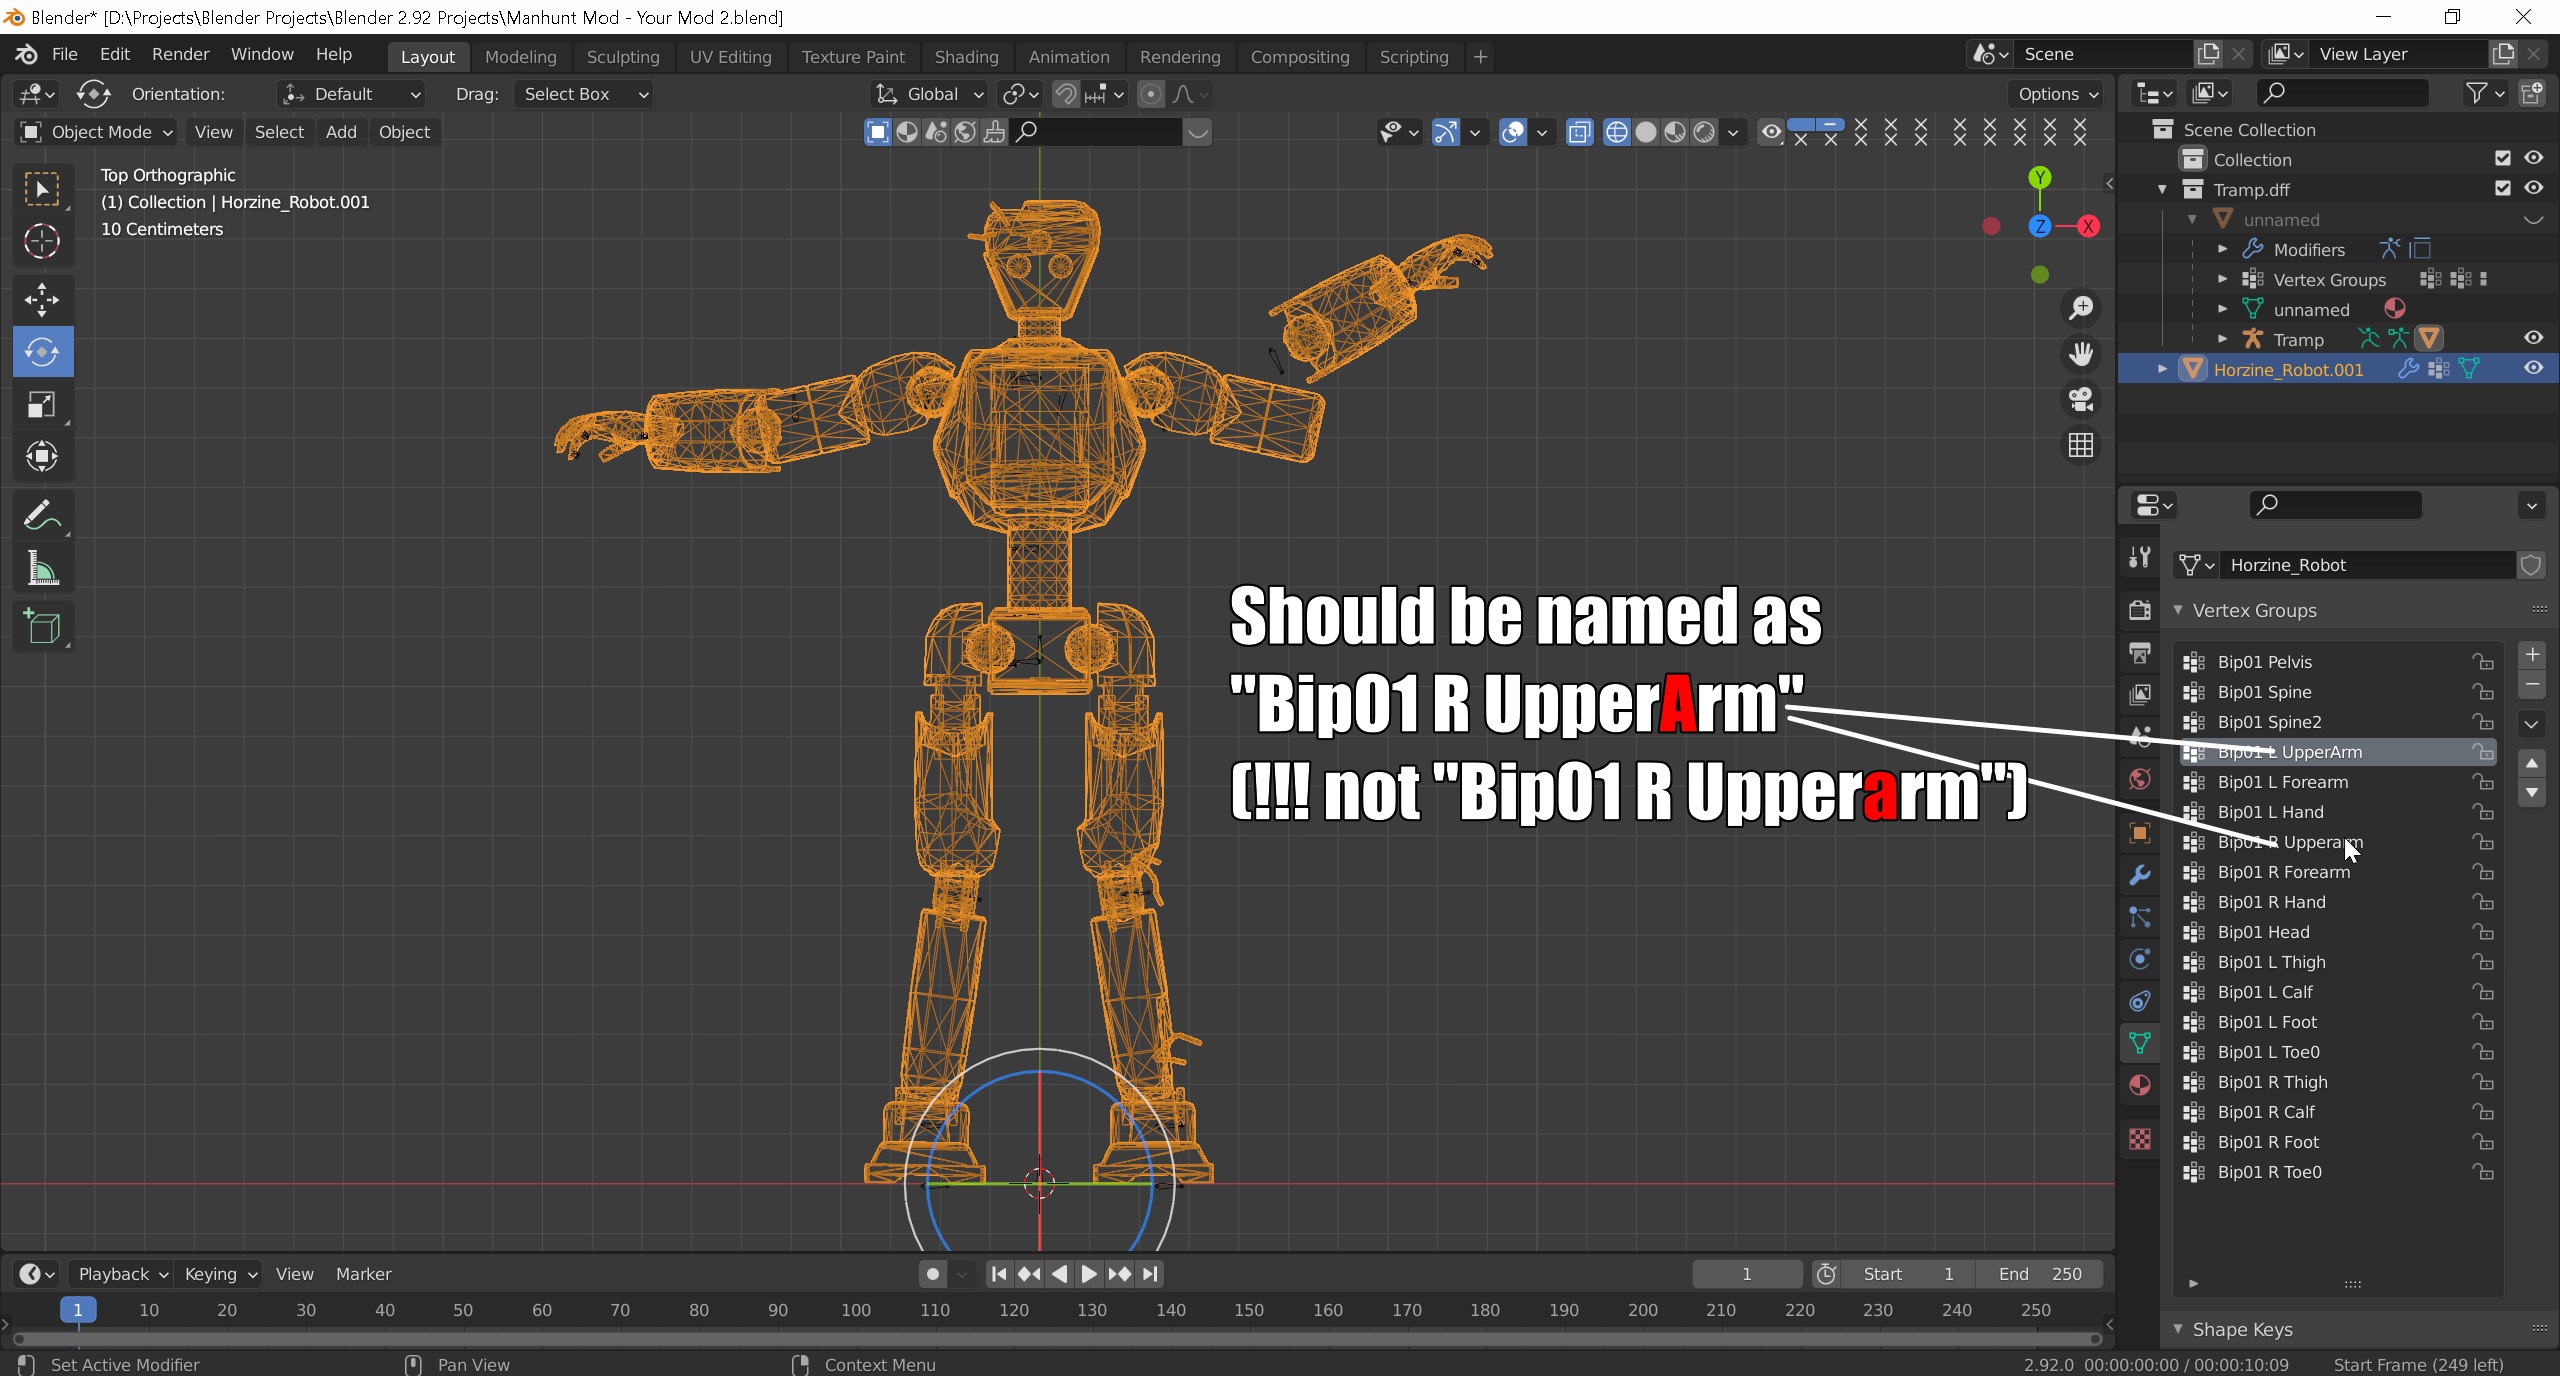Open the Global transform orientation dropdown

point(930,94)
